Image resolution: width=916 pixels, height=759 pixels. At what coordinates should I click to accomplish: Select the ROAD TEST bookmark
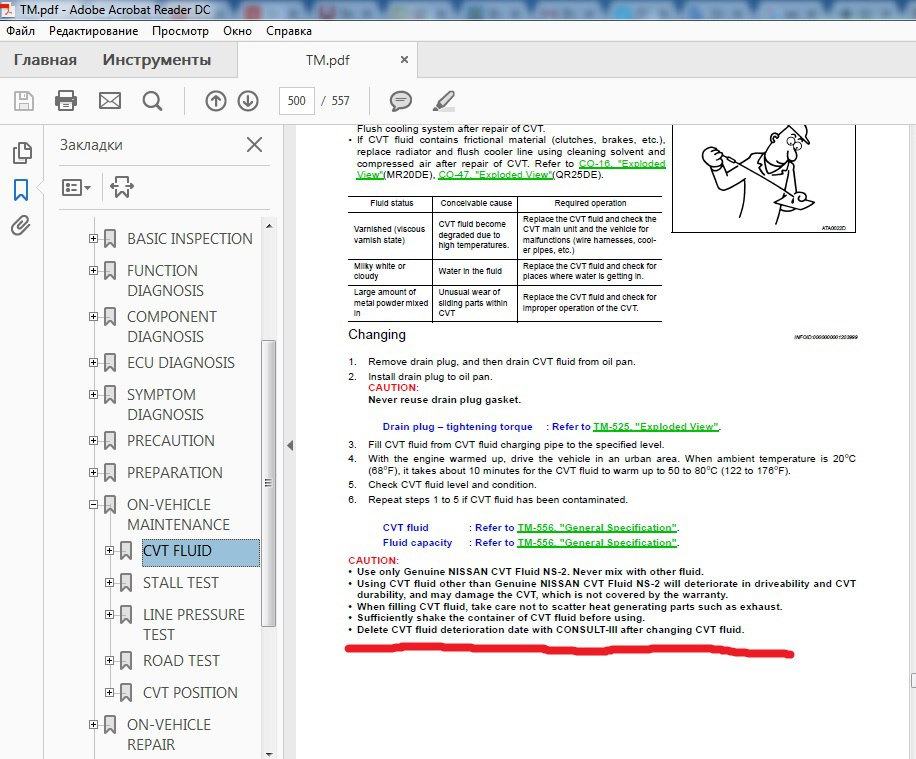coord(181,661)
